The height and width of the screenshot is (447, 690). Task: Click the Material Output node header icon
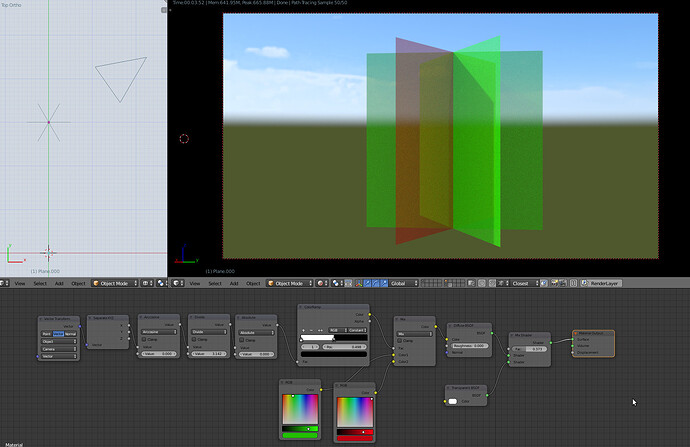(x=576, y=333)
